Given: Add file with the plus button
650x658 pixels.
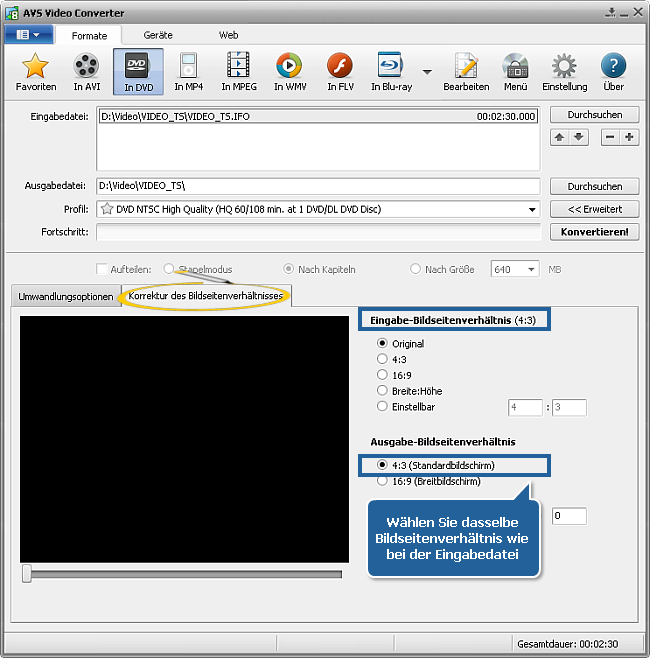Looking at the screenshot, I should (629, 137).
